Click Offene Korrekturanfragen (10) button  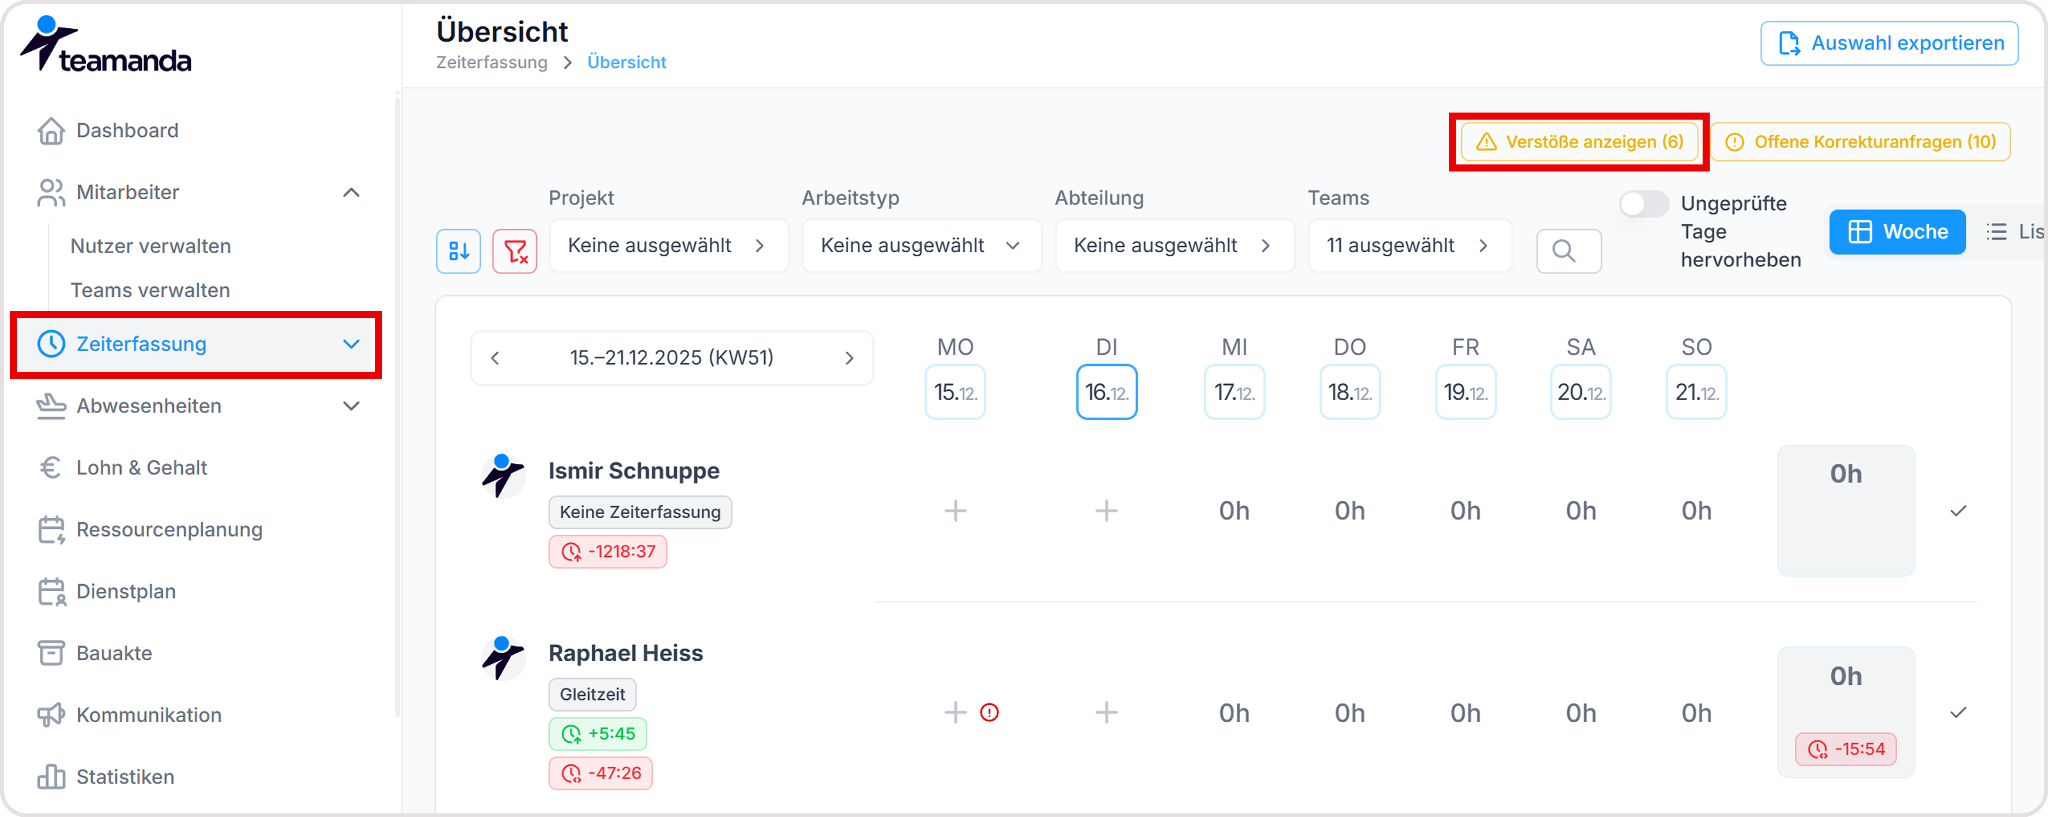click(x=1861, y=142)
